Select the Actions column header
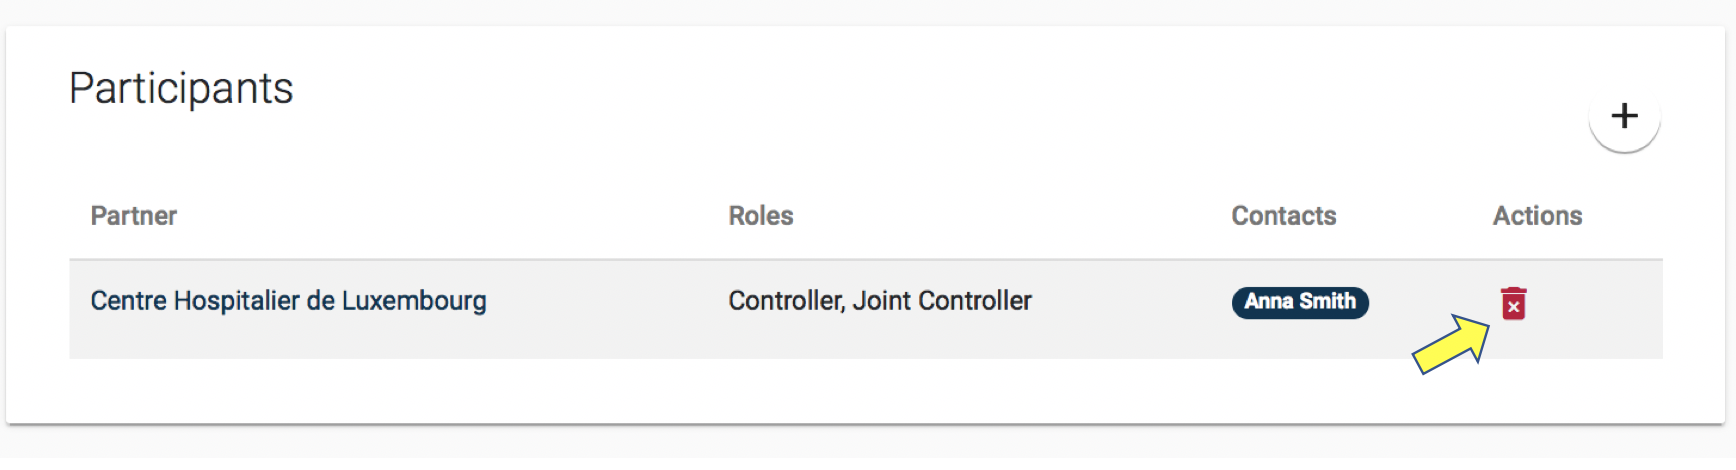This screenshot has width=1736, height=470. tap(1537, 216)
